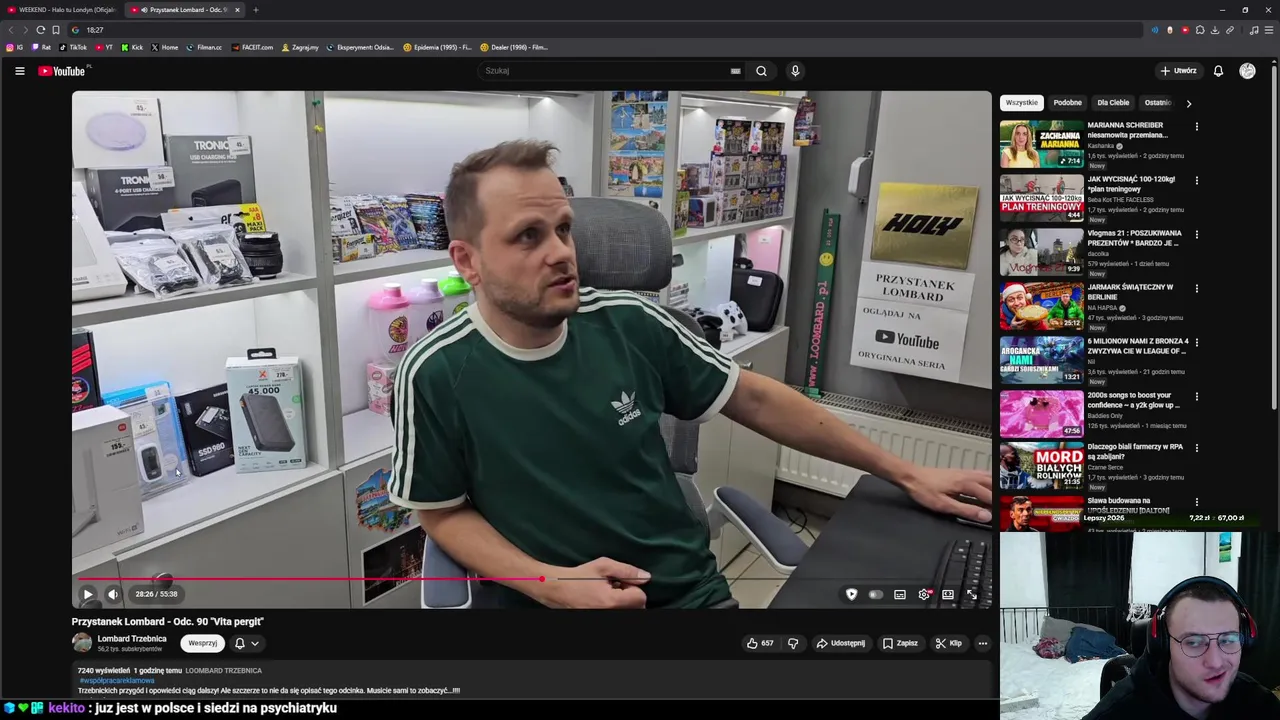Seek using the video progress bar
Viewport: 1280px width, 720px height.
point(531,579)
